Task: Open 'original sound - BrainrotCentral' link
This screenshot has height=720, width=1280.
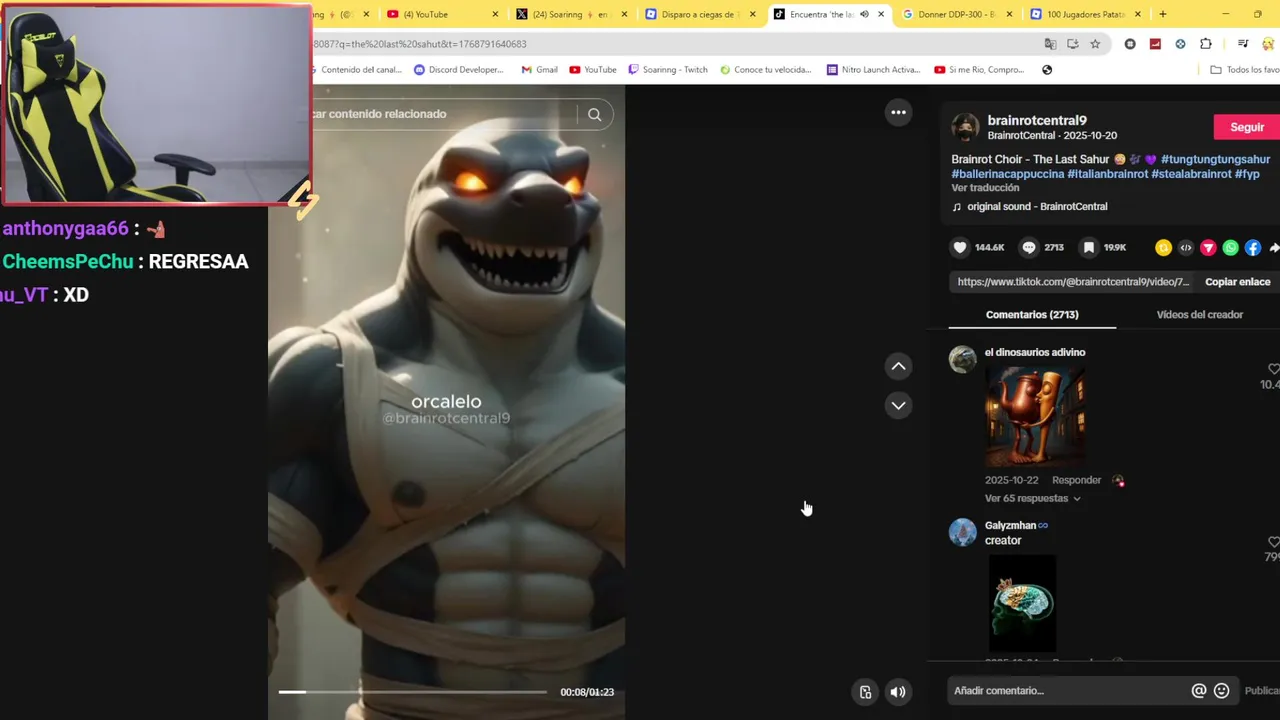Action: [1037, 207]
